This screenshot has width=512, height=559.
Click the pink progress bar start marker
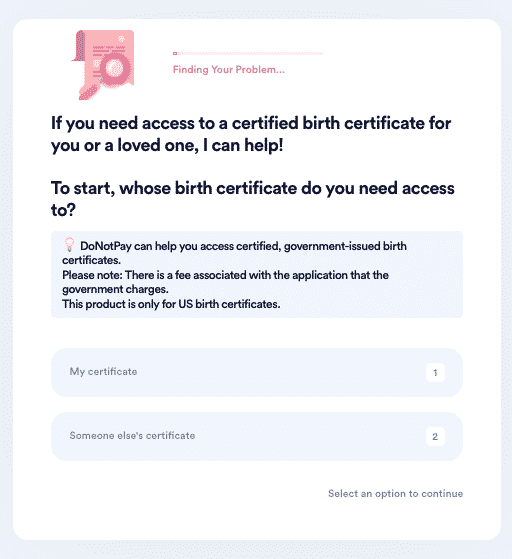tap(175, 53)
